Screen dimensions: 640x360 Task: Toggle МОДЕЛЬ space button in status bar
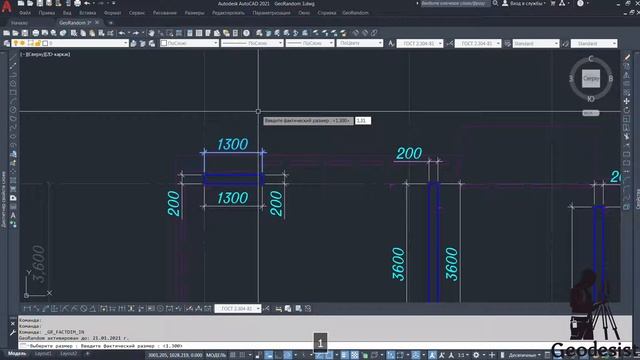[x=216, y=355]
